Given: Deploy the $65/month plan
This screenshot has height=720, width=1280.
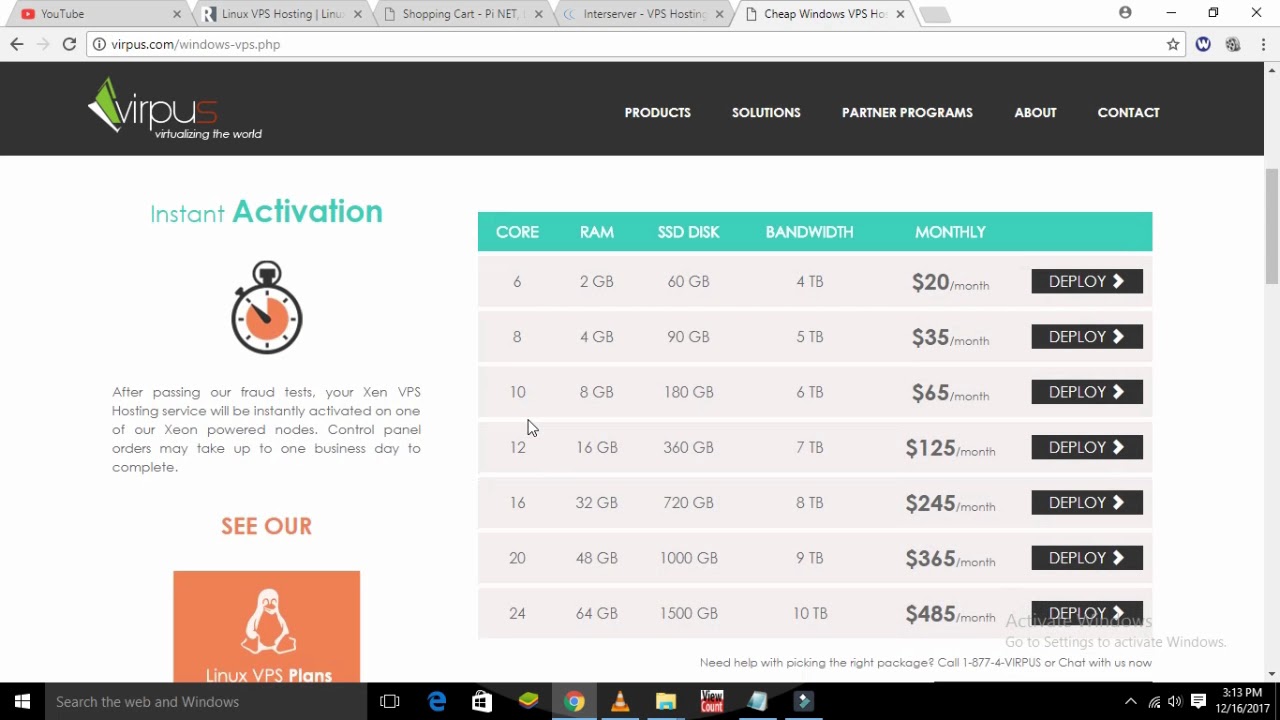Looking at the screenshot, I should [1087, 392].
